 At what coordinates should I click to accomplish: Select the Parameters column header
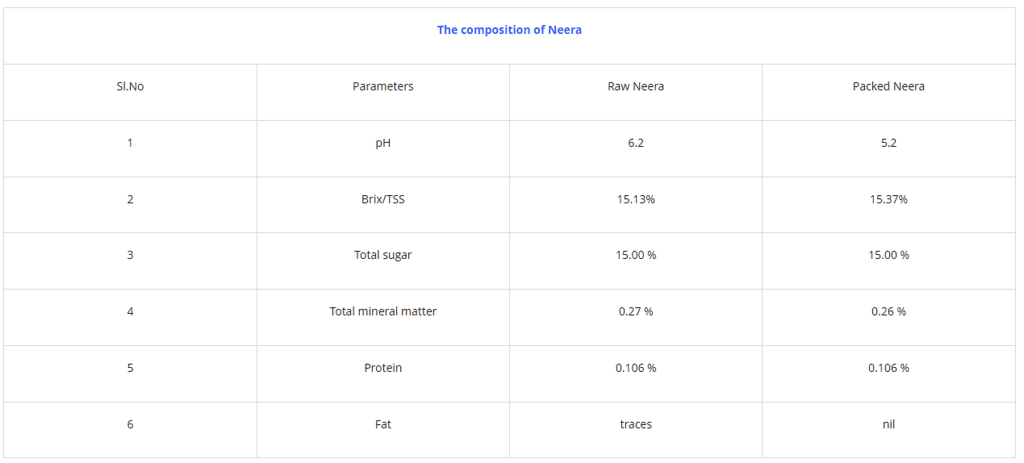383,87
